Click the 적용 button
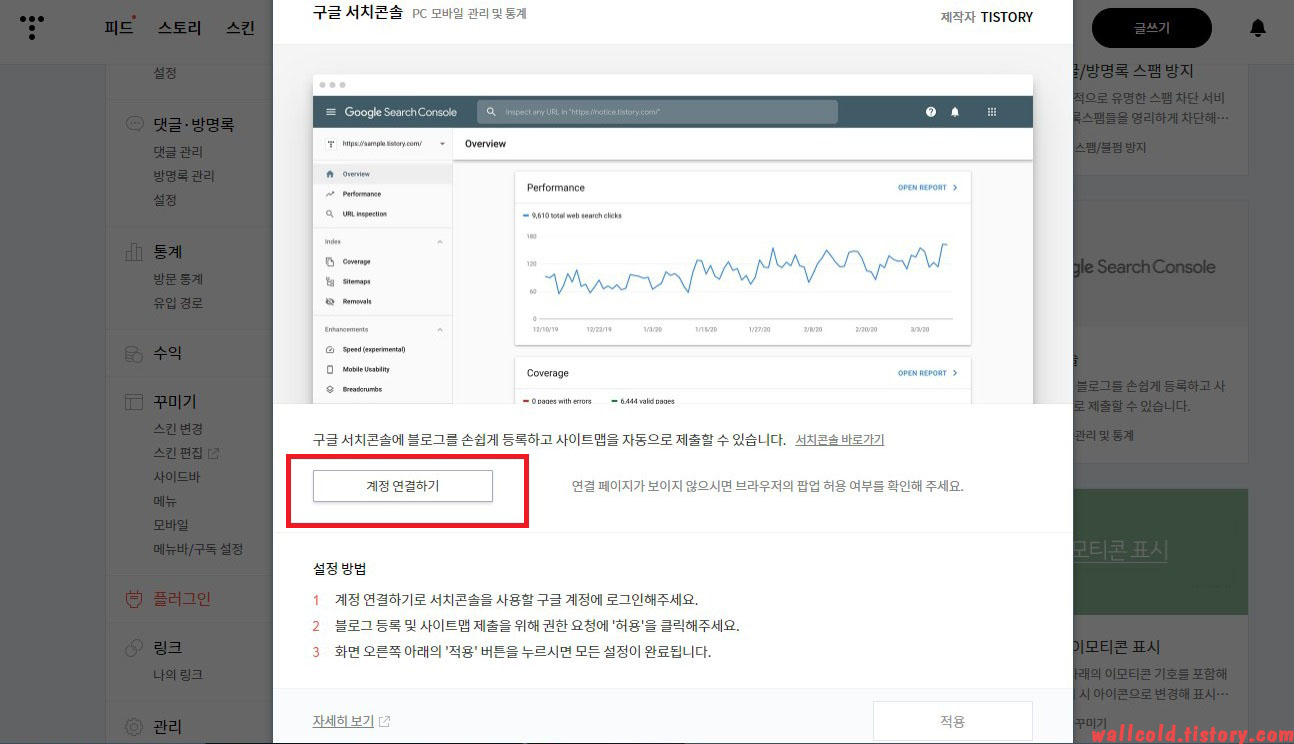The image size is (1294, 744). (952, 721)
